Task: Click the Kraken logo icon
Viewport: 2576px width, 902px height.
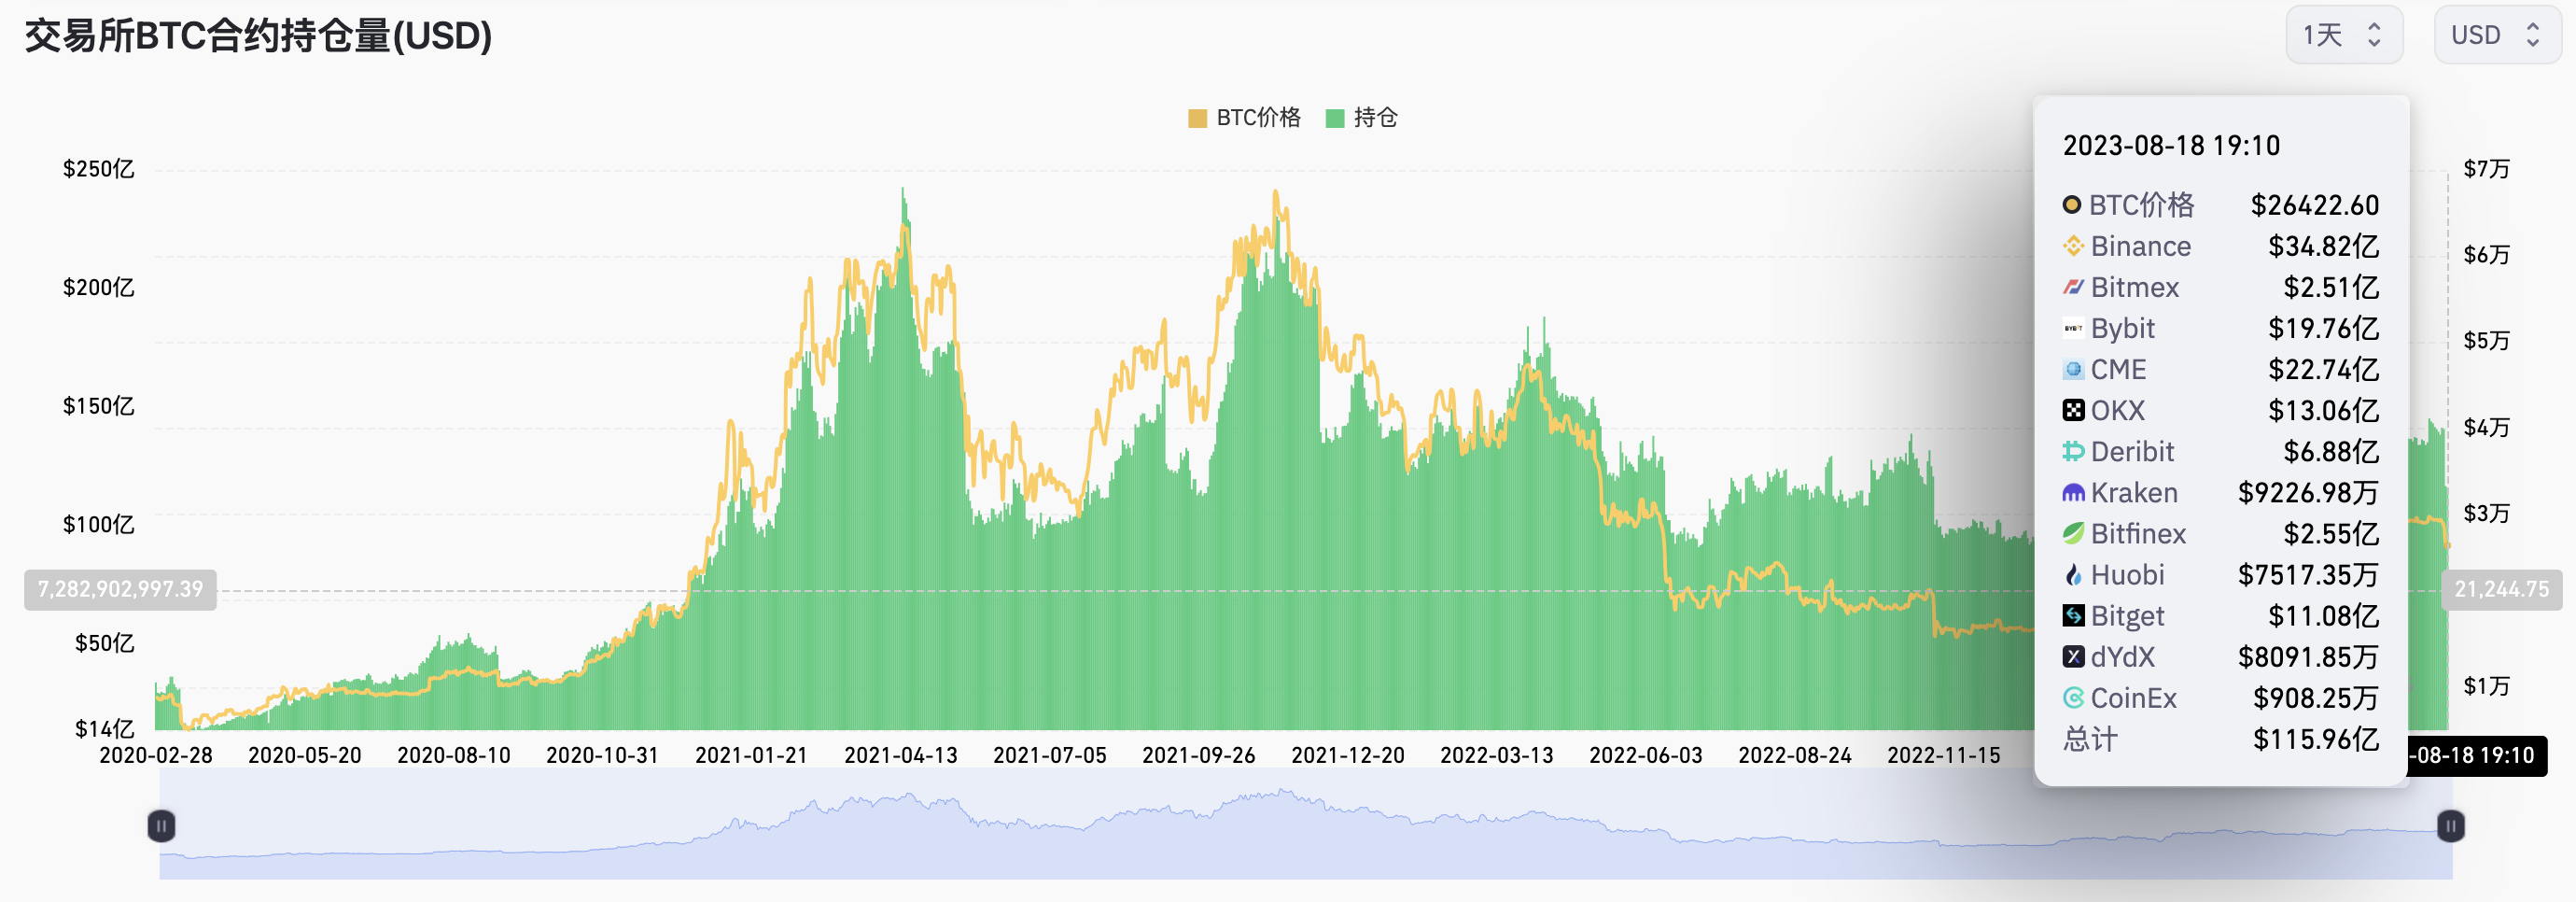Action: [x=2073, y=493]
